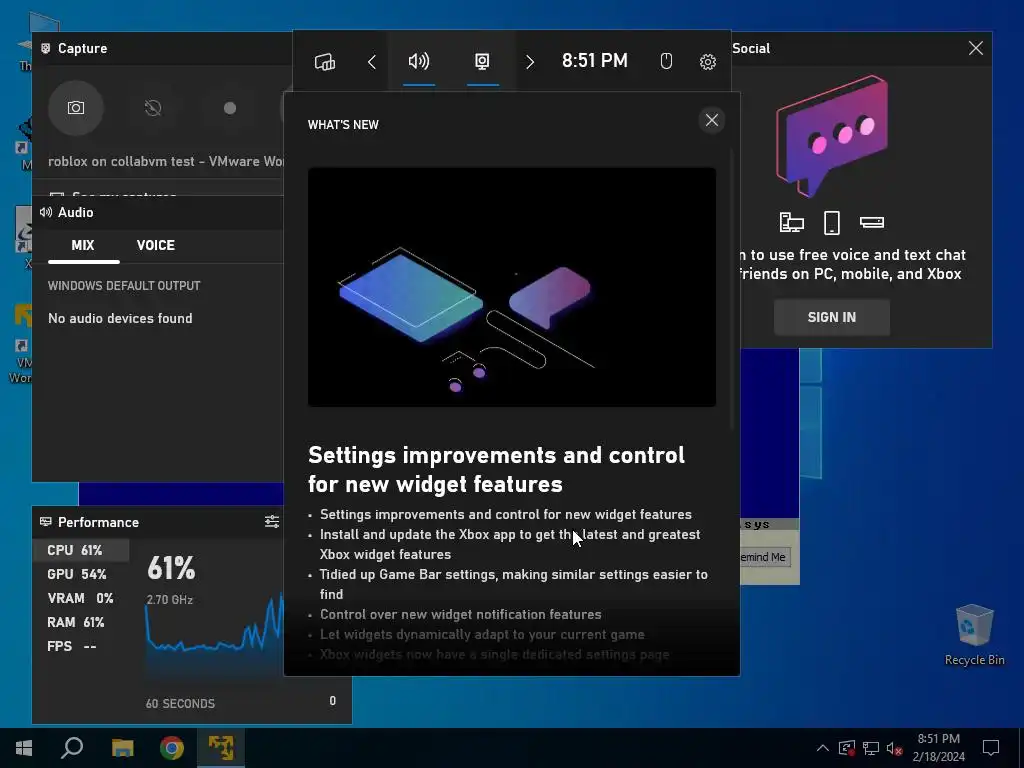
Task: Open the Windows Start menu
Action: (x=24, y=748)
